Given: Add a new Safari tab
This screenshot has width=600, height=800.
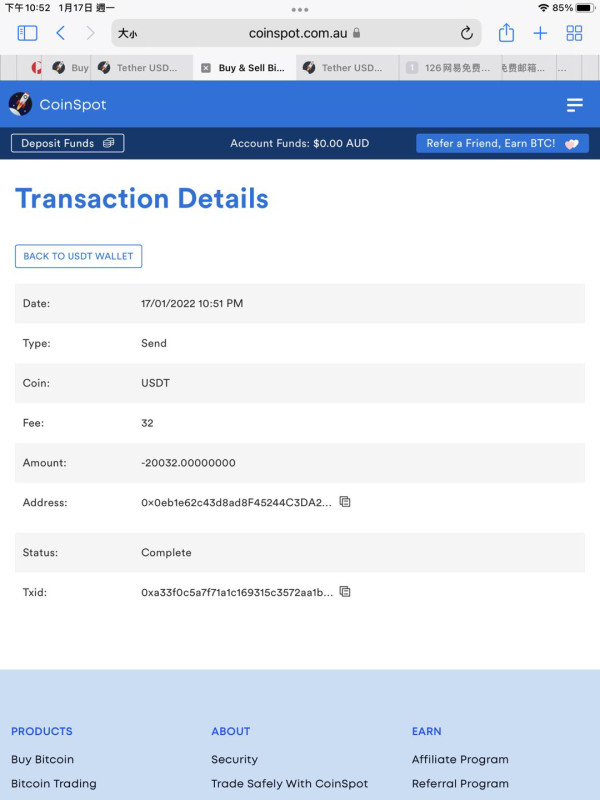Looking at the screenshot, I should [x=540, y=33].
